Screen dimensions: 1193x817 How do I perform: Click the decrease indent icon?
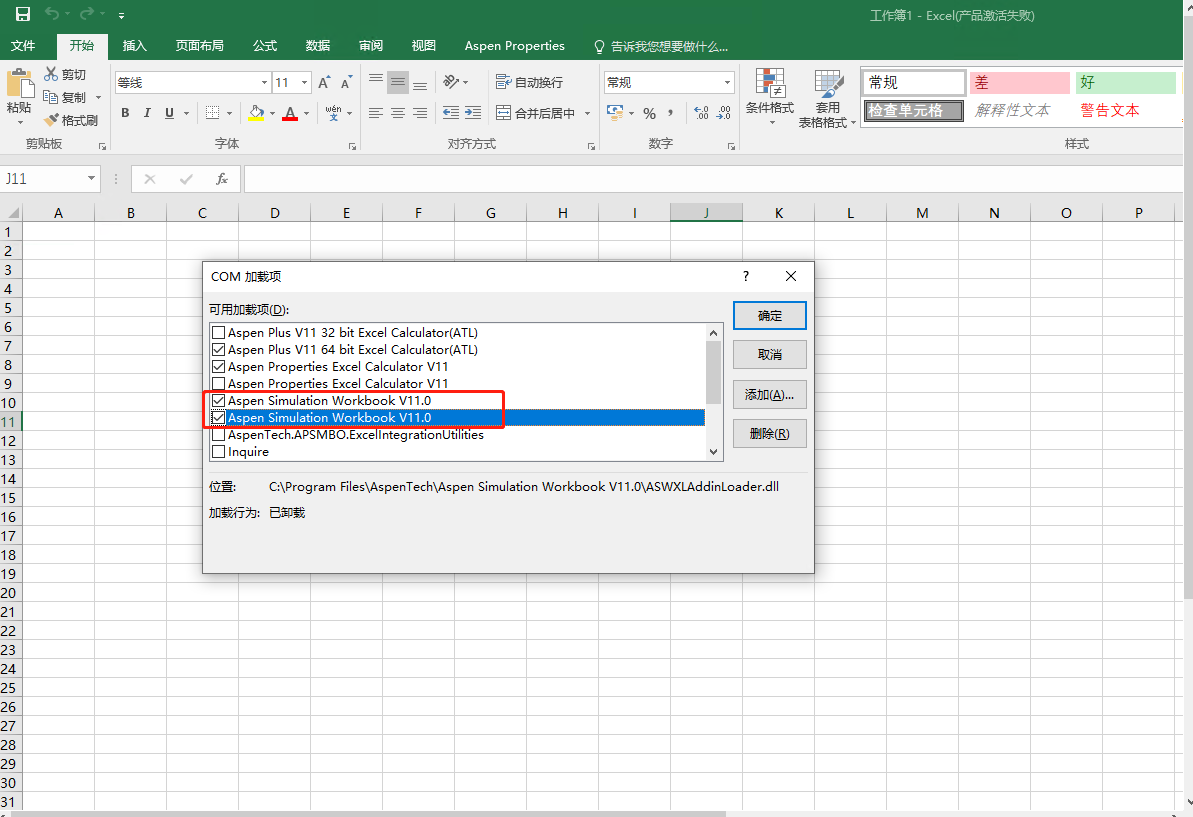tap(451, 113)
